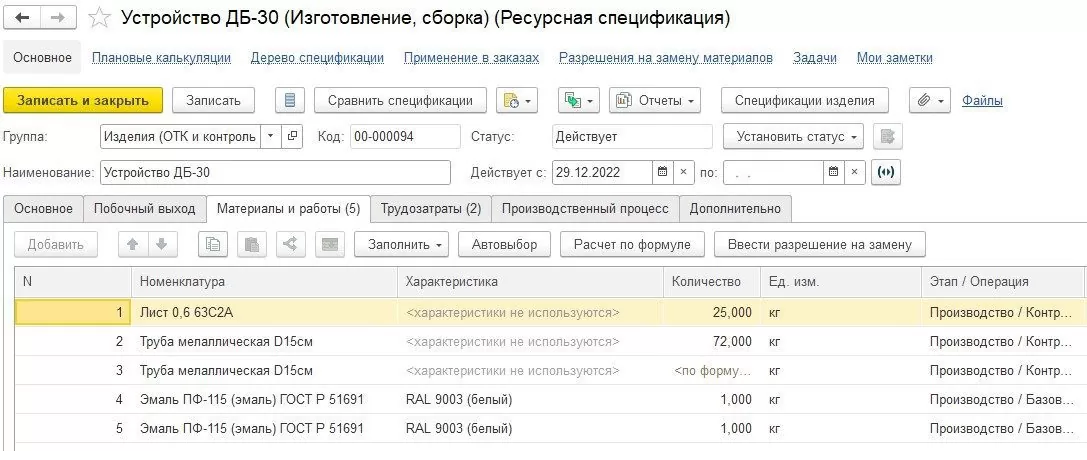Click open icon next to Группа field
Image resolution: width=1087 pixels, height=460 pixels.
[291, 136]
